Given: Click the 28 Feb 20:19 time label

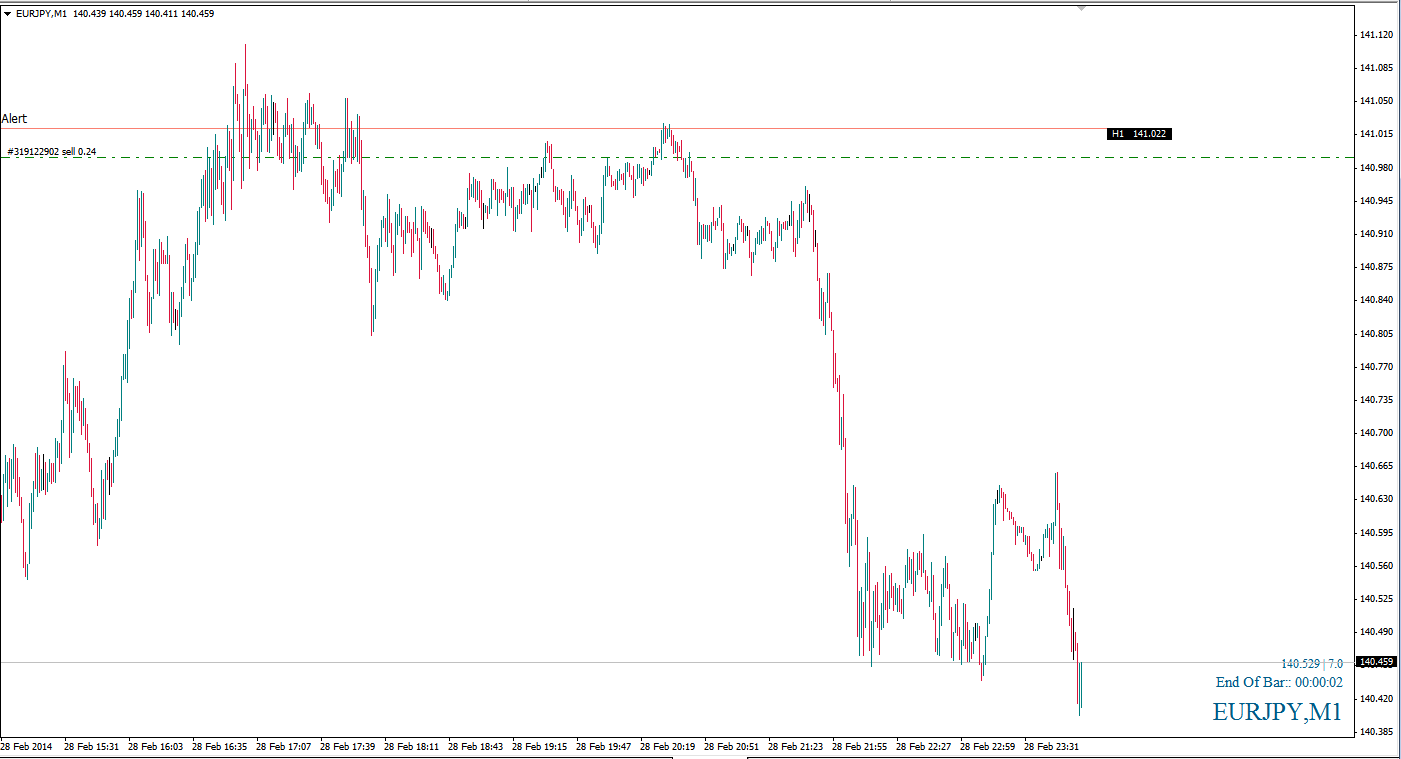Looking at the screenshot, I should click(667, 746).
